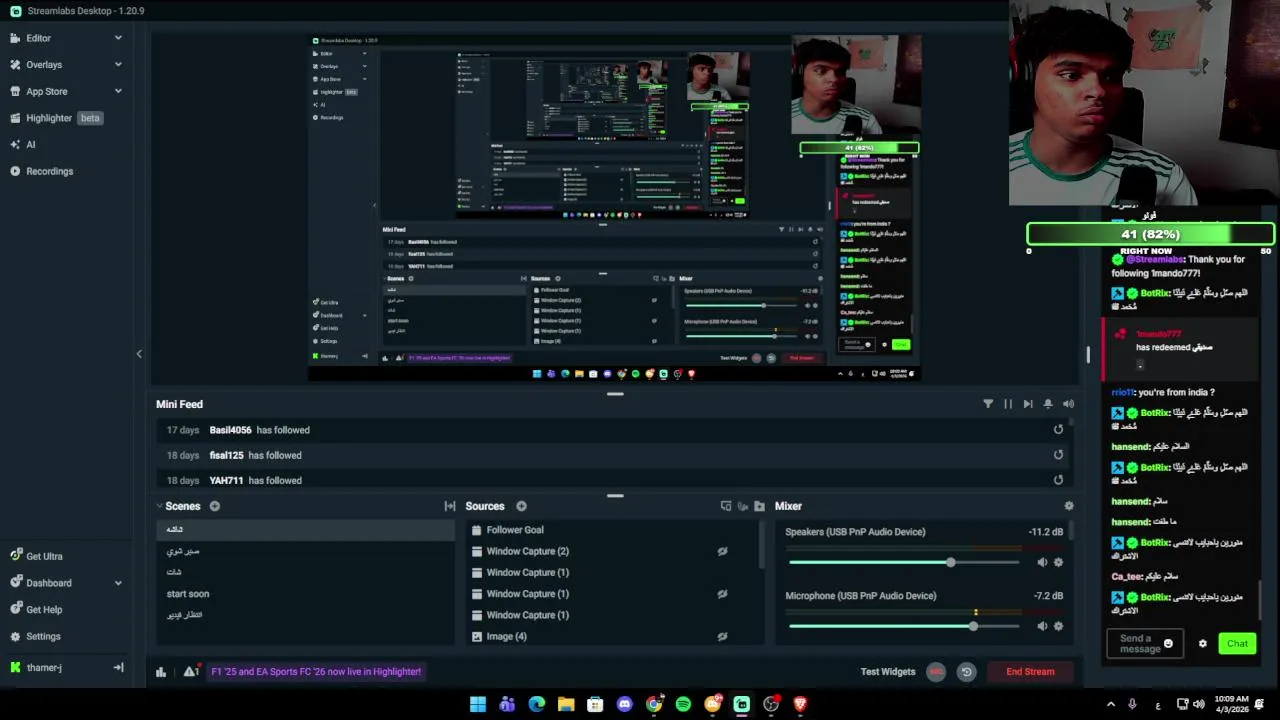Click the bell icon in Mini Feed header
1280x720 pixels.
[1048, 404]
